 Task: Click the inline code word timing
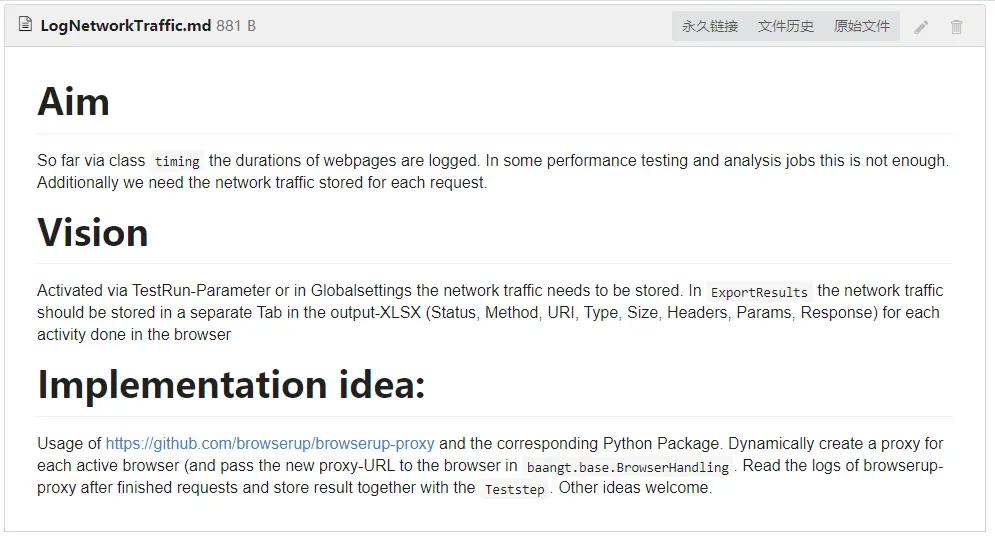[x=177, y=161]
